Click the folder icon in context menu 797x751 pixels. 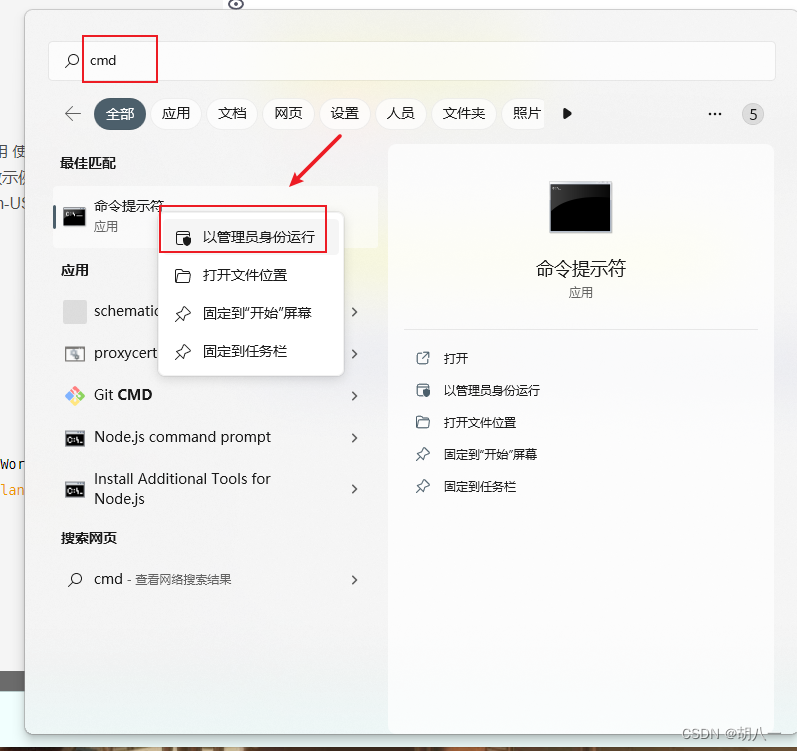(x=182, y=276)
